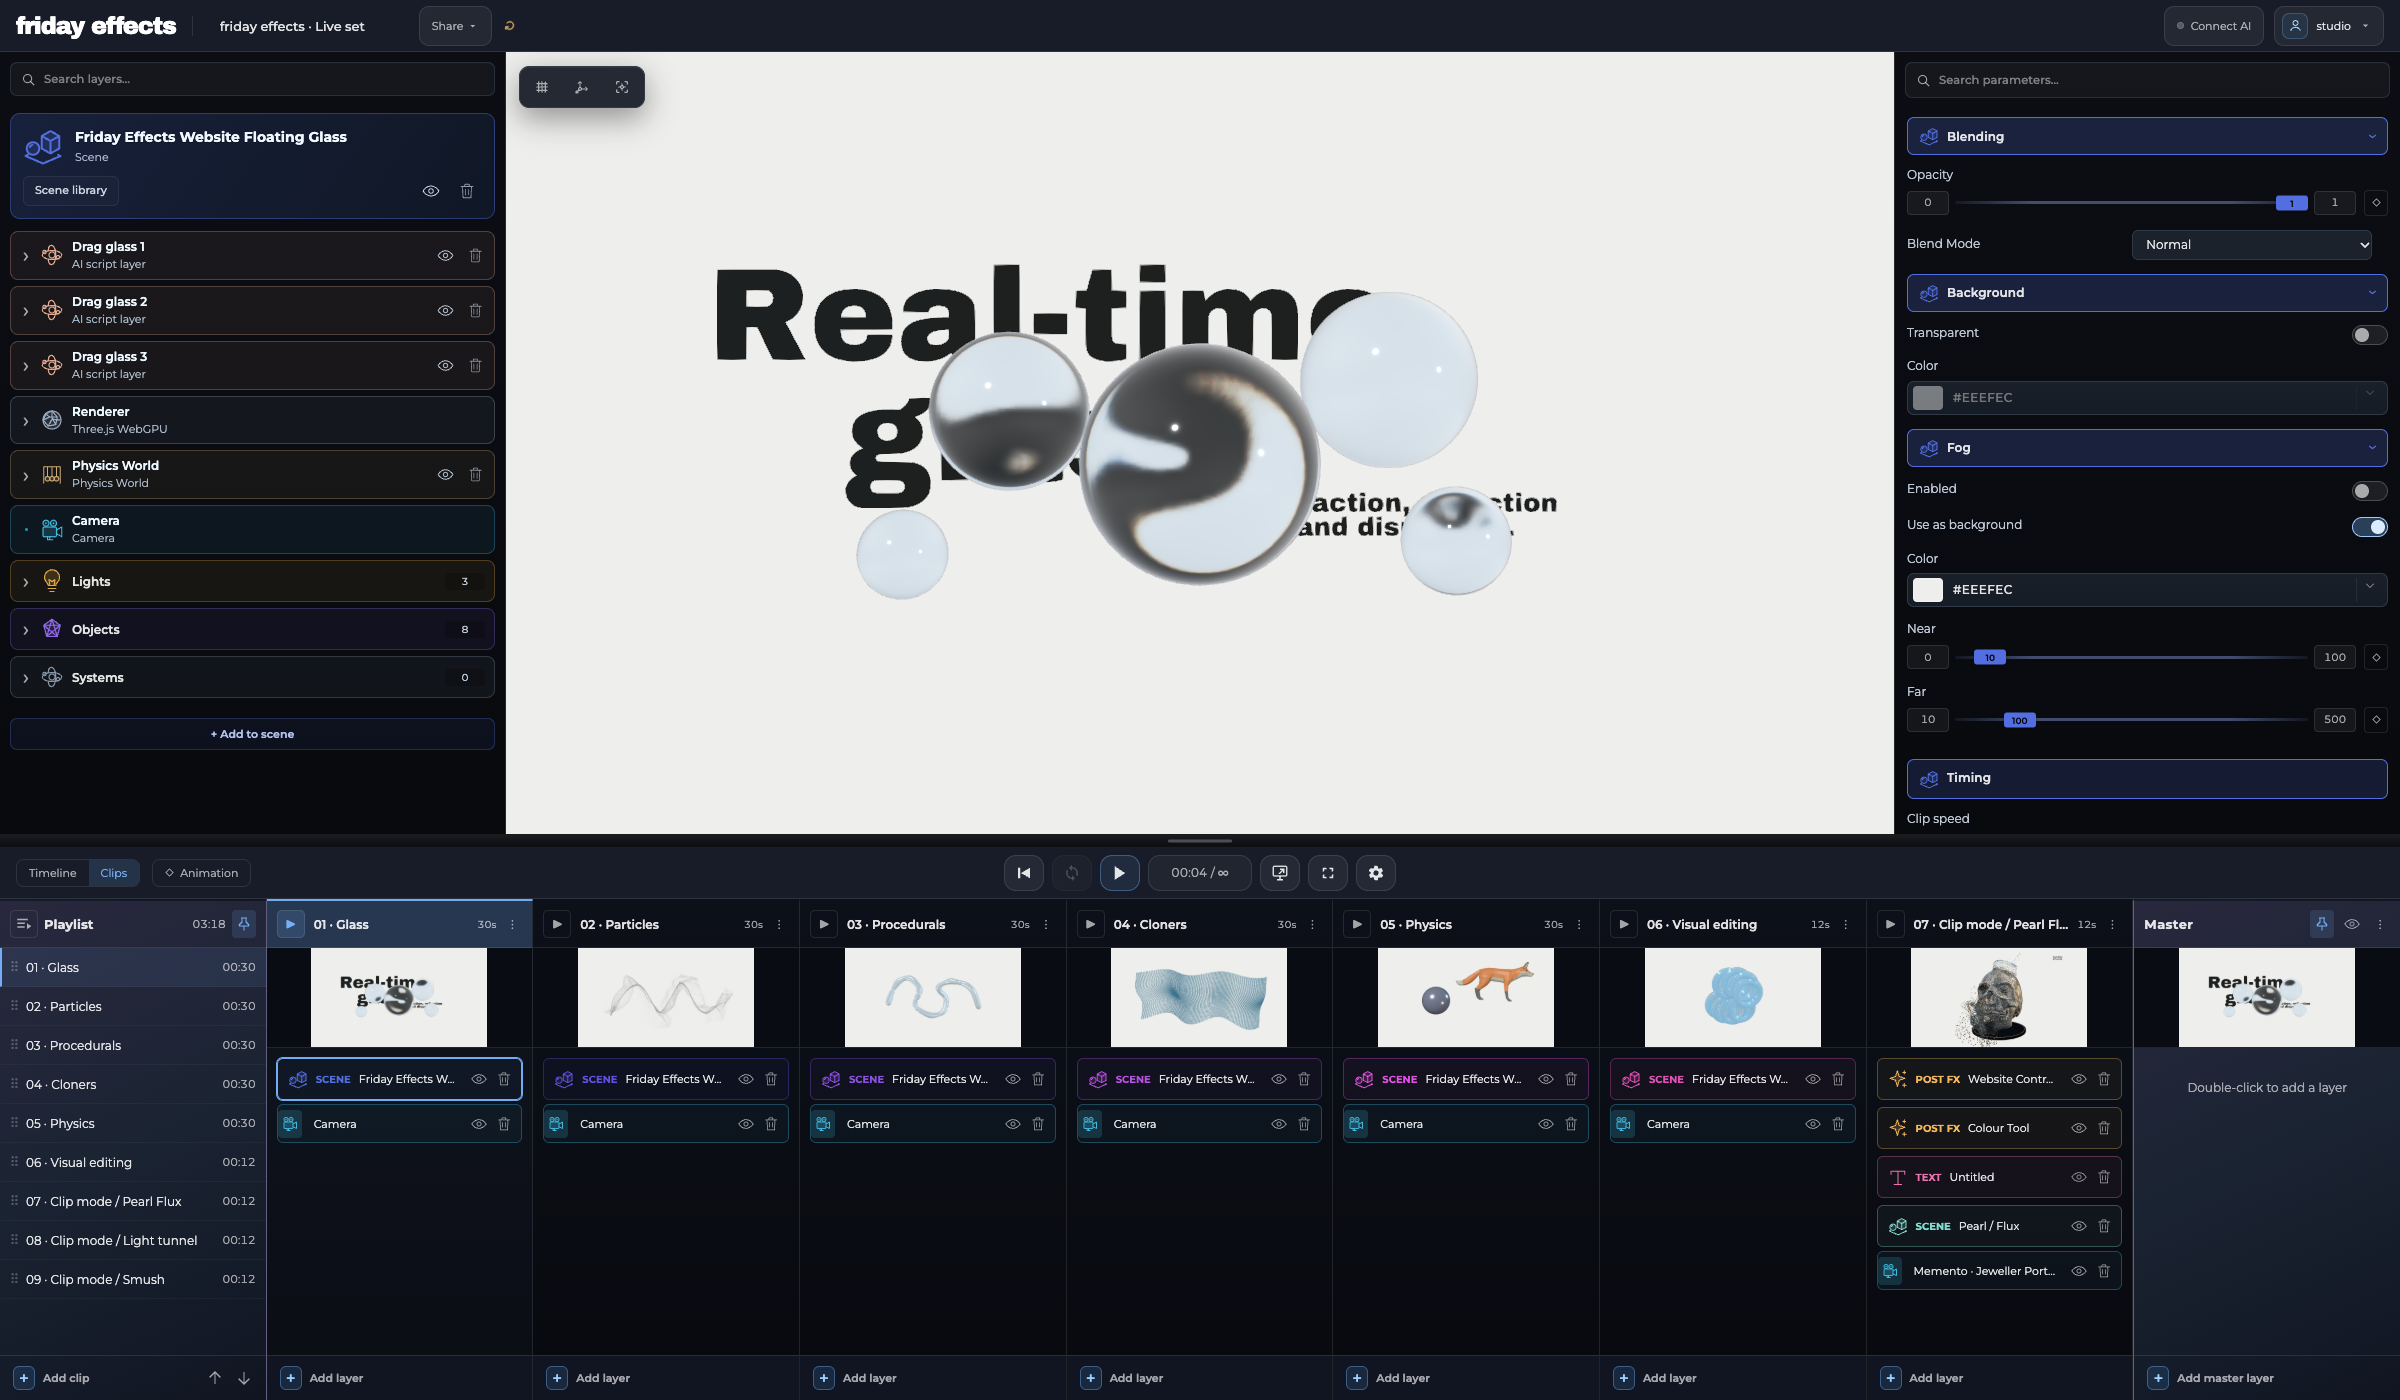Click the Scene library button
2400x1400 pixels.
click(71, 190)
